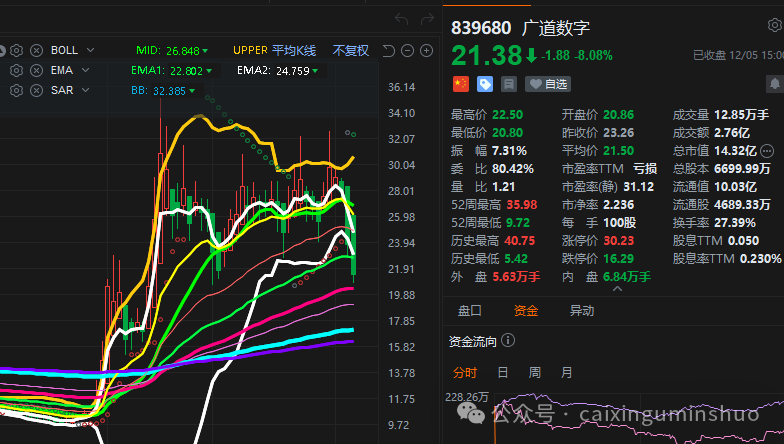Expand the SAR indicator dropdown
The height and width of the screenshot is (444, 784).
(86, 90)
